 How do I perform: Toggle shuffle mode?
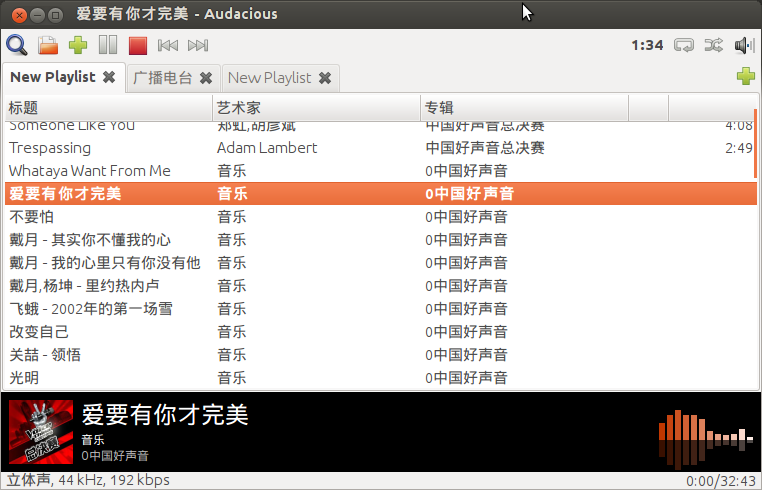714,45
